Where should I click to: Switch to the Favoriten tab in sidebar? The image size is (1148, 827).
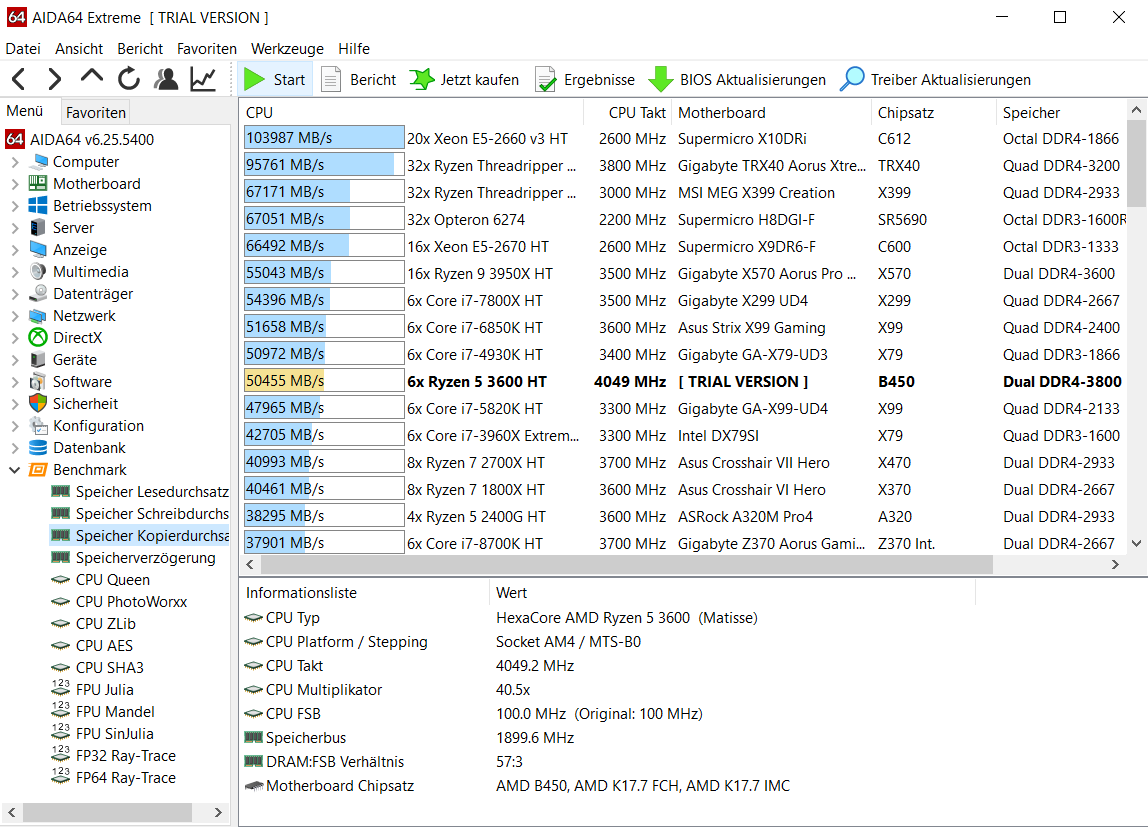[95, 112]
